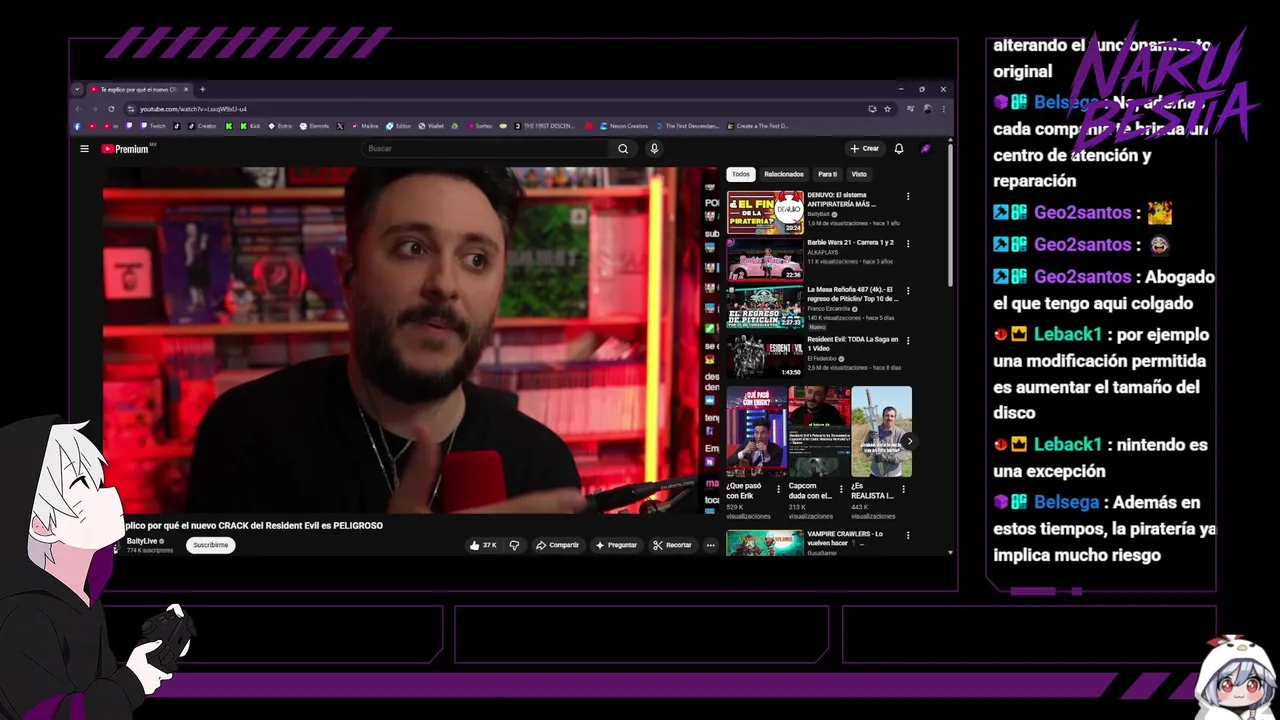Start voice search with microphone icon
1280x720 pixels.
[x=654, y=149]
